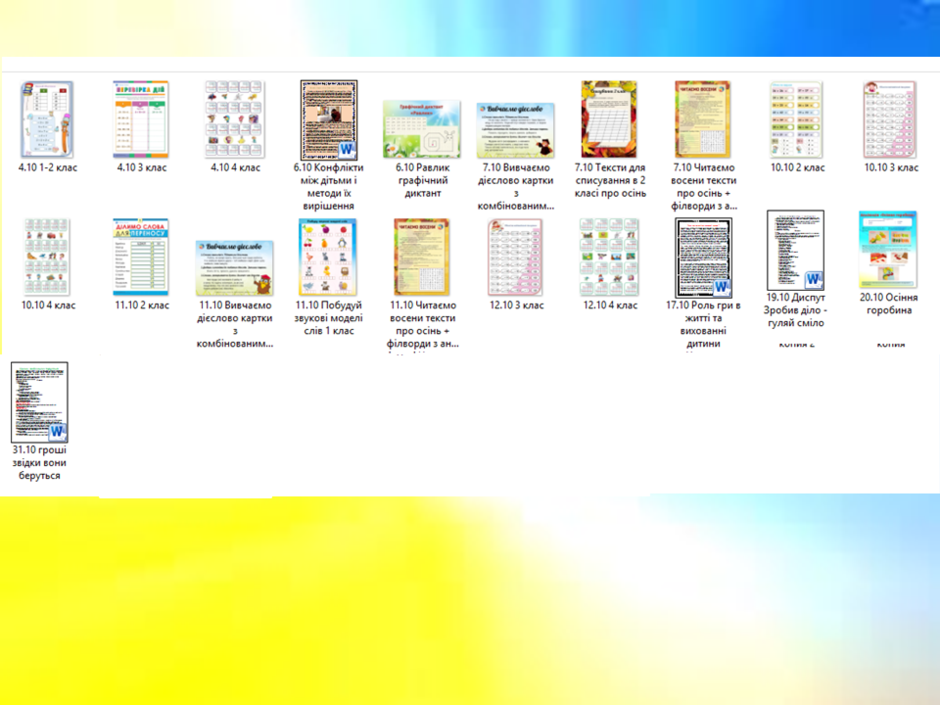This screenshot has height=705, width=940.
Task: Select '7.10 Тексти для списування' file
Action: click(609, 119)
